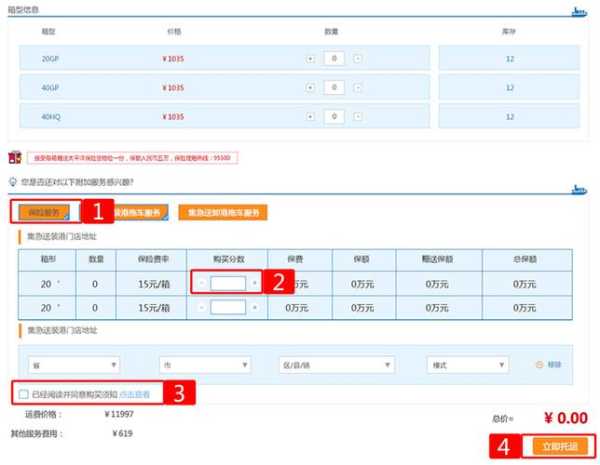The width and height of the screenshot is (600, 465).
Task: Select the 保险服务 insurance service tab
Action: pos(43,212)
